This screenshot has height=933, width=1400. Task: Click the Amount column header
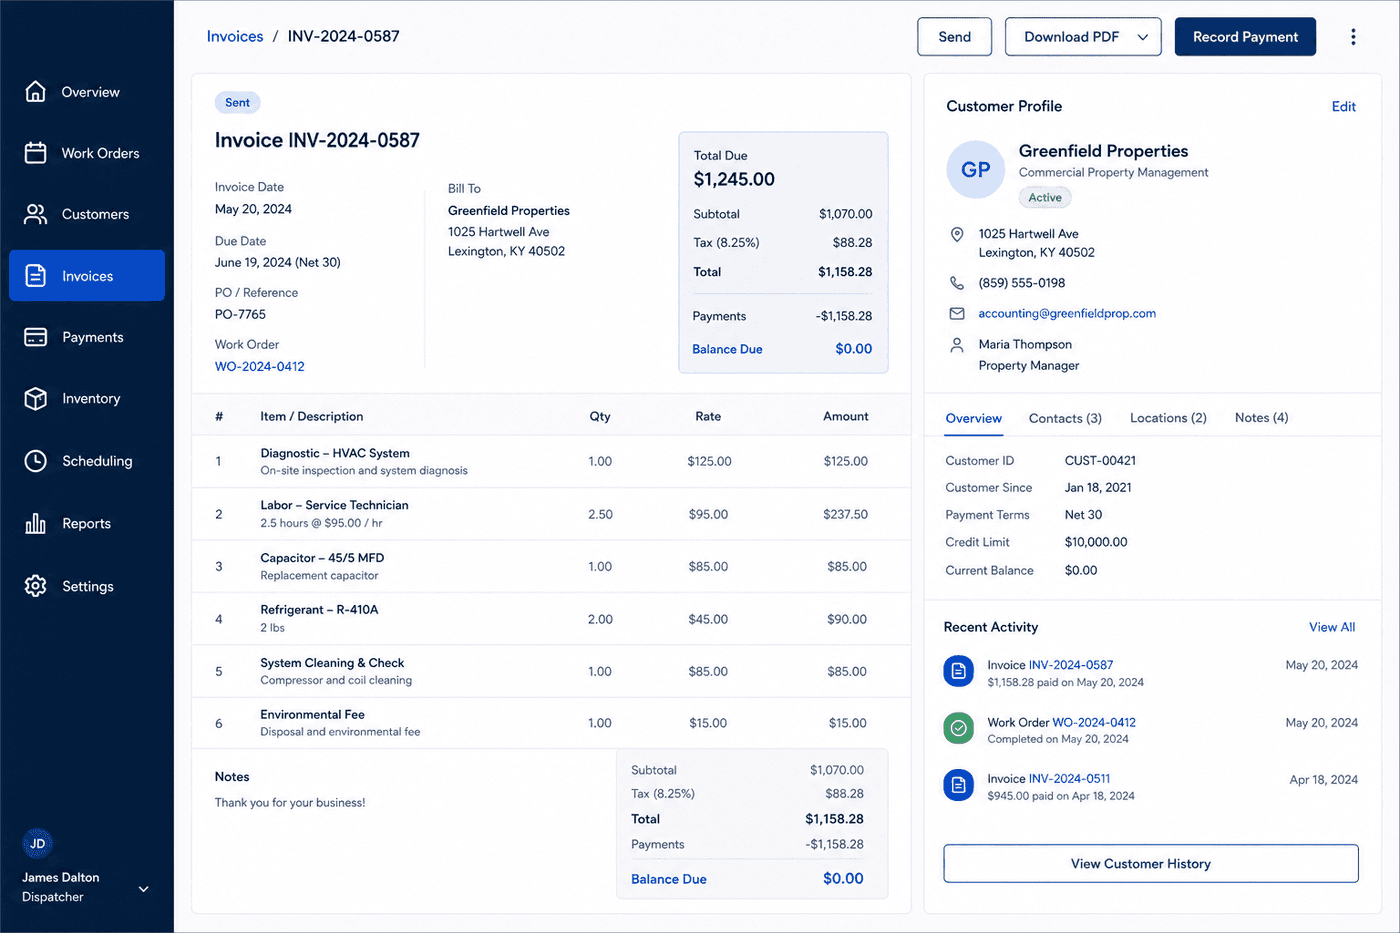[845, 416]
